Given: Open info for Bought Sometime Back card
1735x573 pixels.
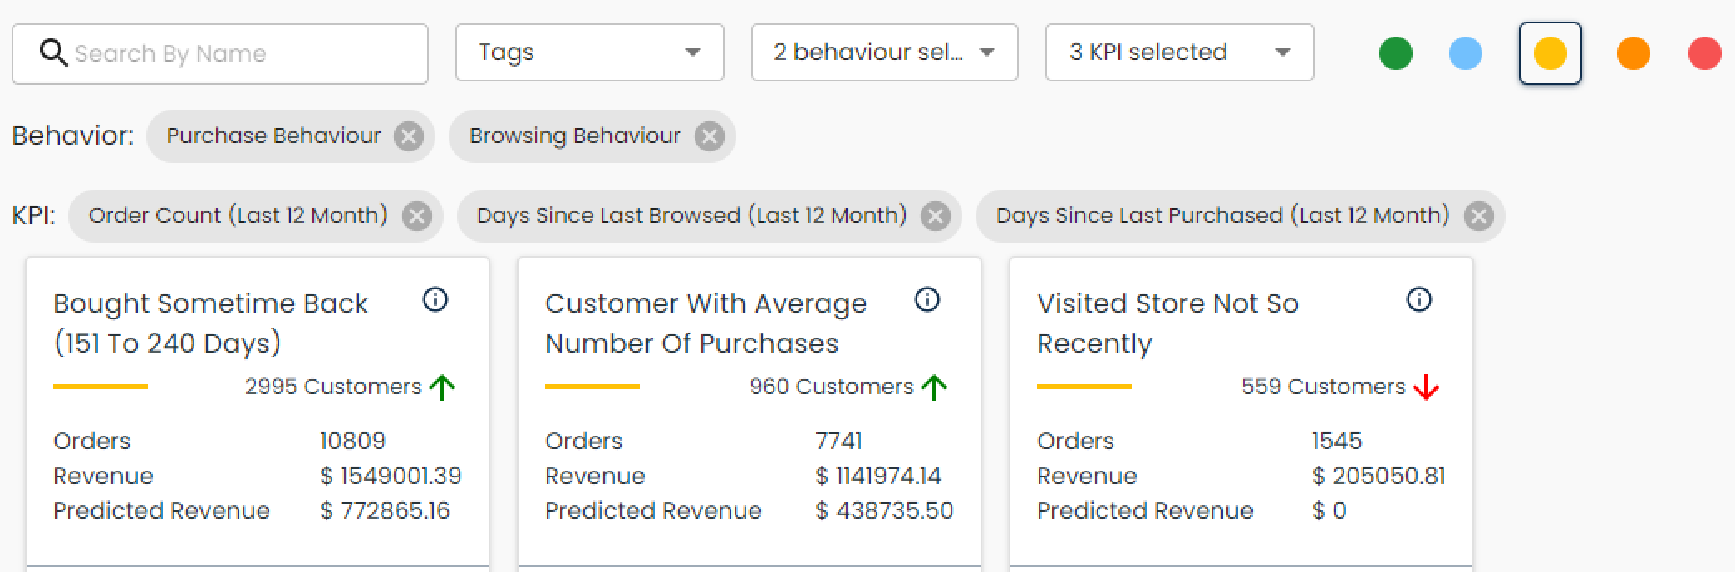Looking at the screenshot, I should 435,299.
